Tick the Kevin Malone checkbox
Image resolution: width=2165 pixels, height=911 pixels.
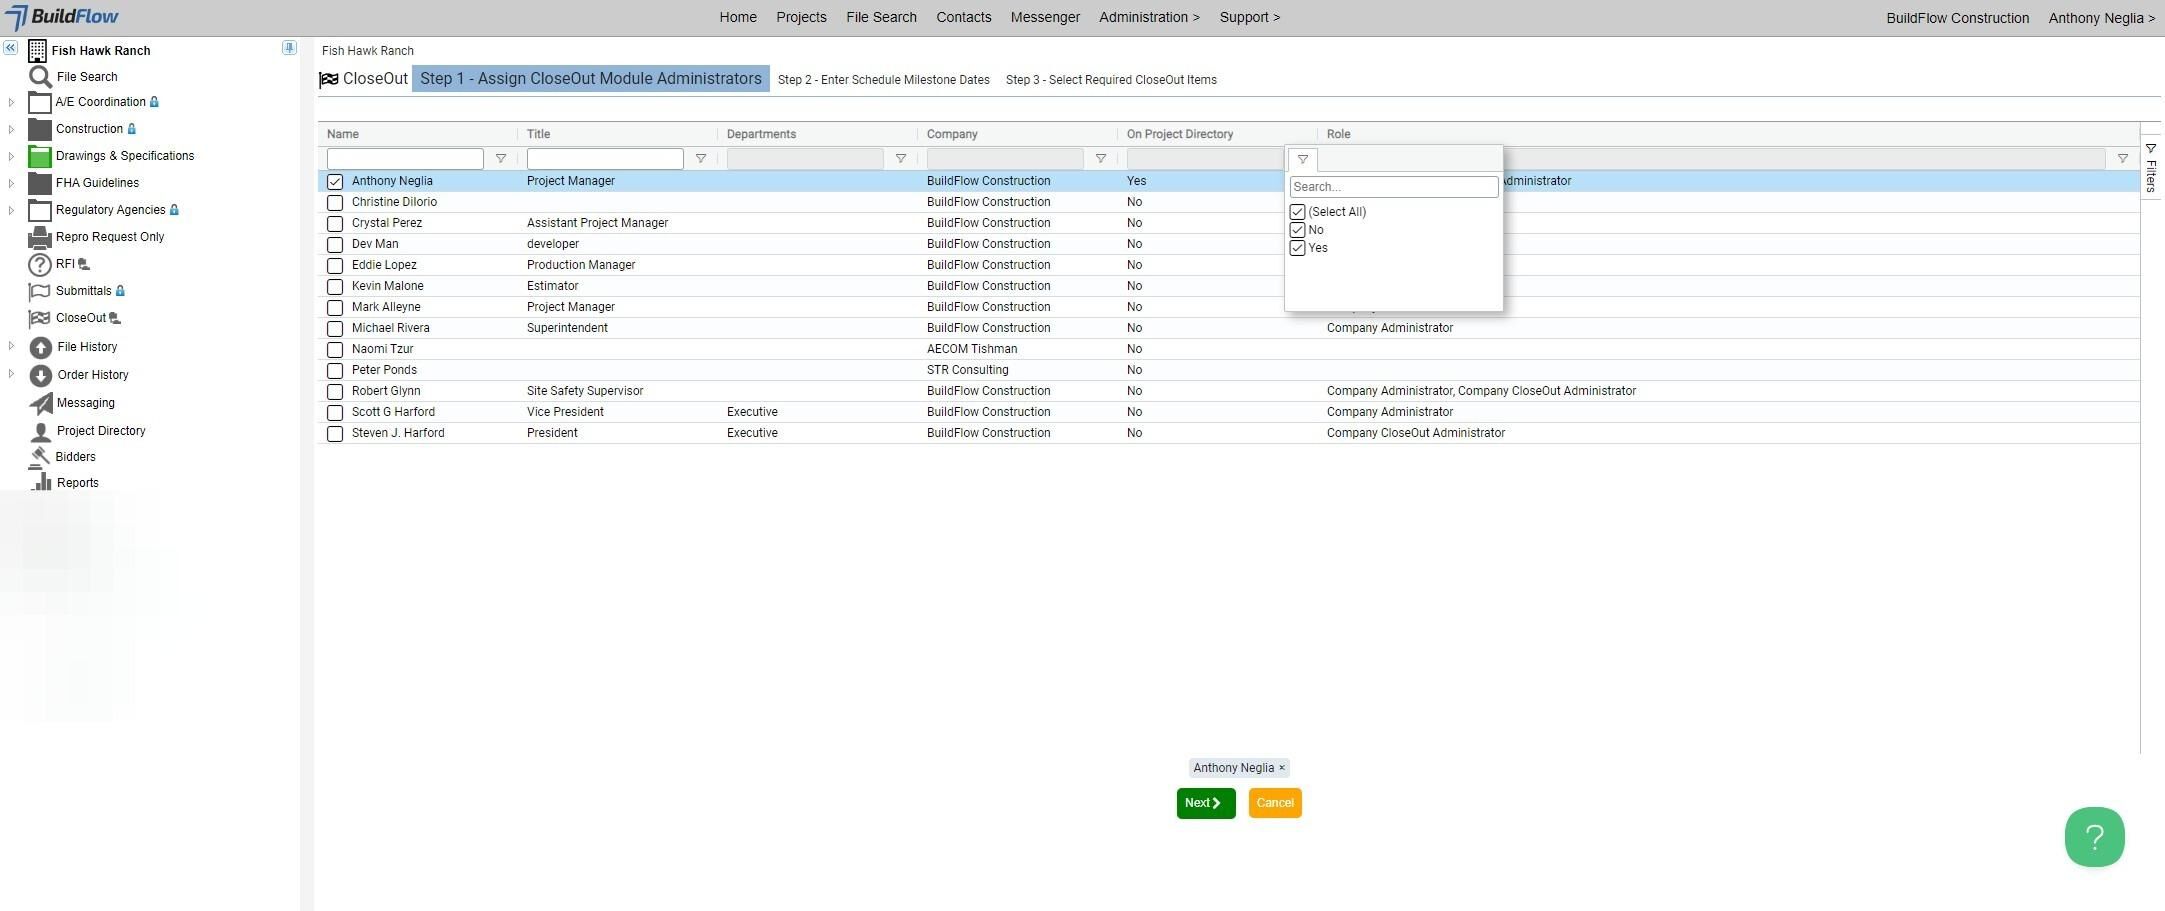click(335, 287)
